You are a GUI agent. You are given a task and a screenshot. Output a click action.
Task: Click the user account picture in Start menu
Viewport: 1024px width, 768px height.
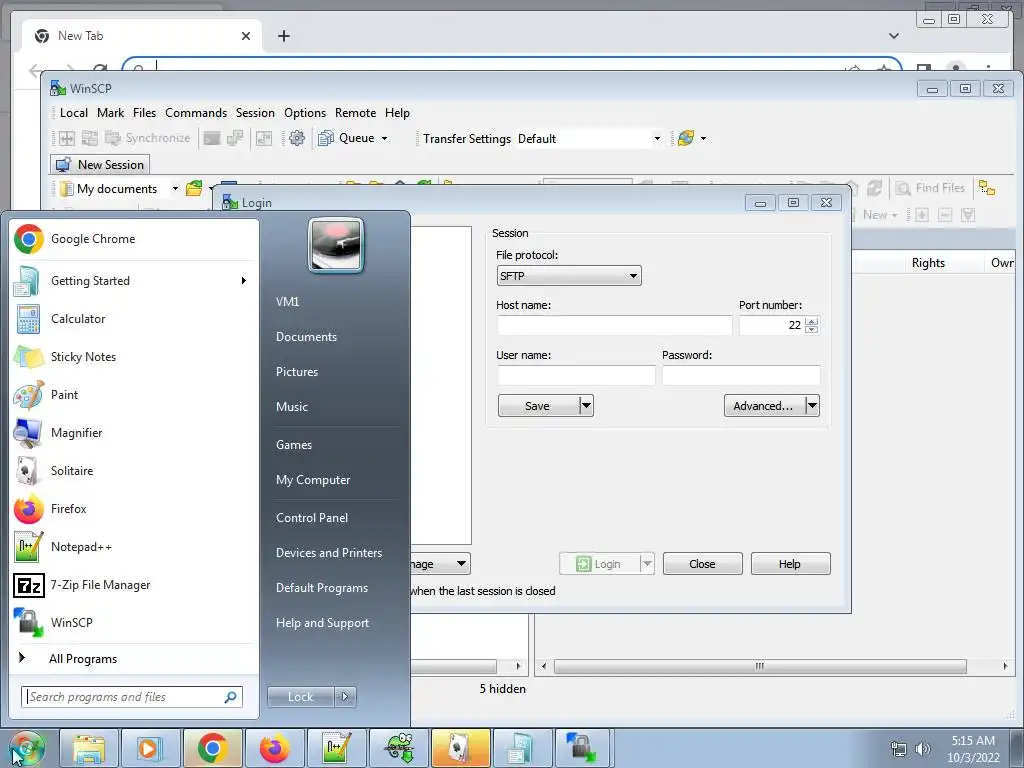point(336,246)
